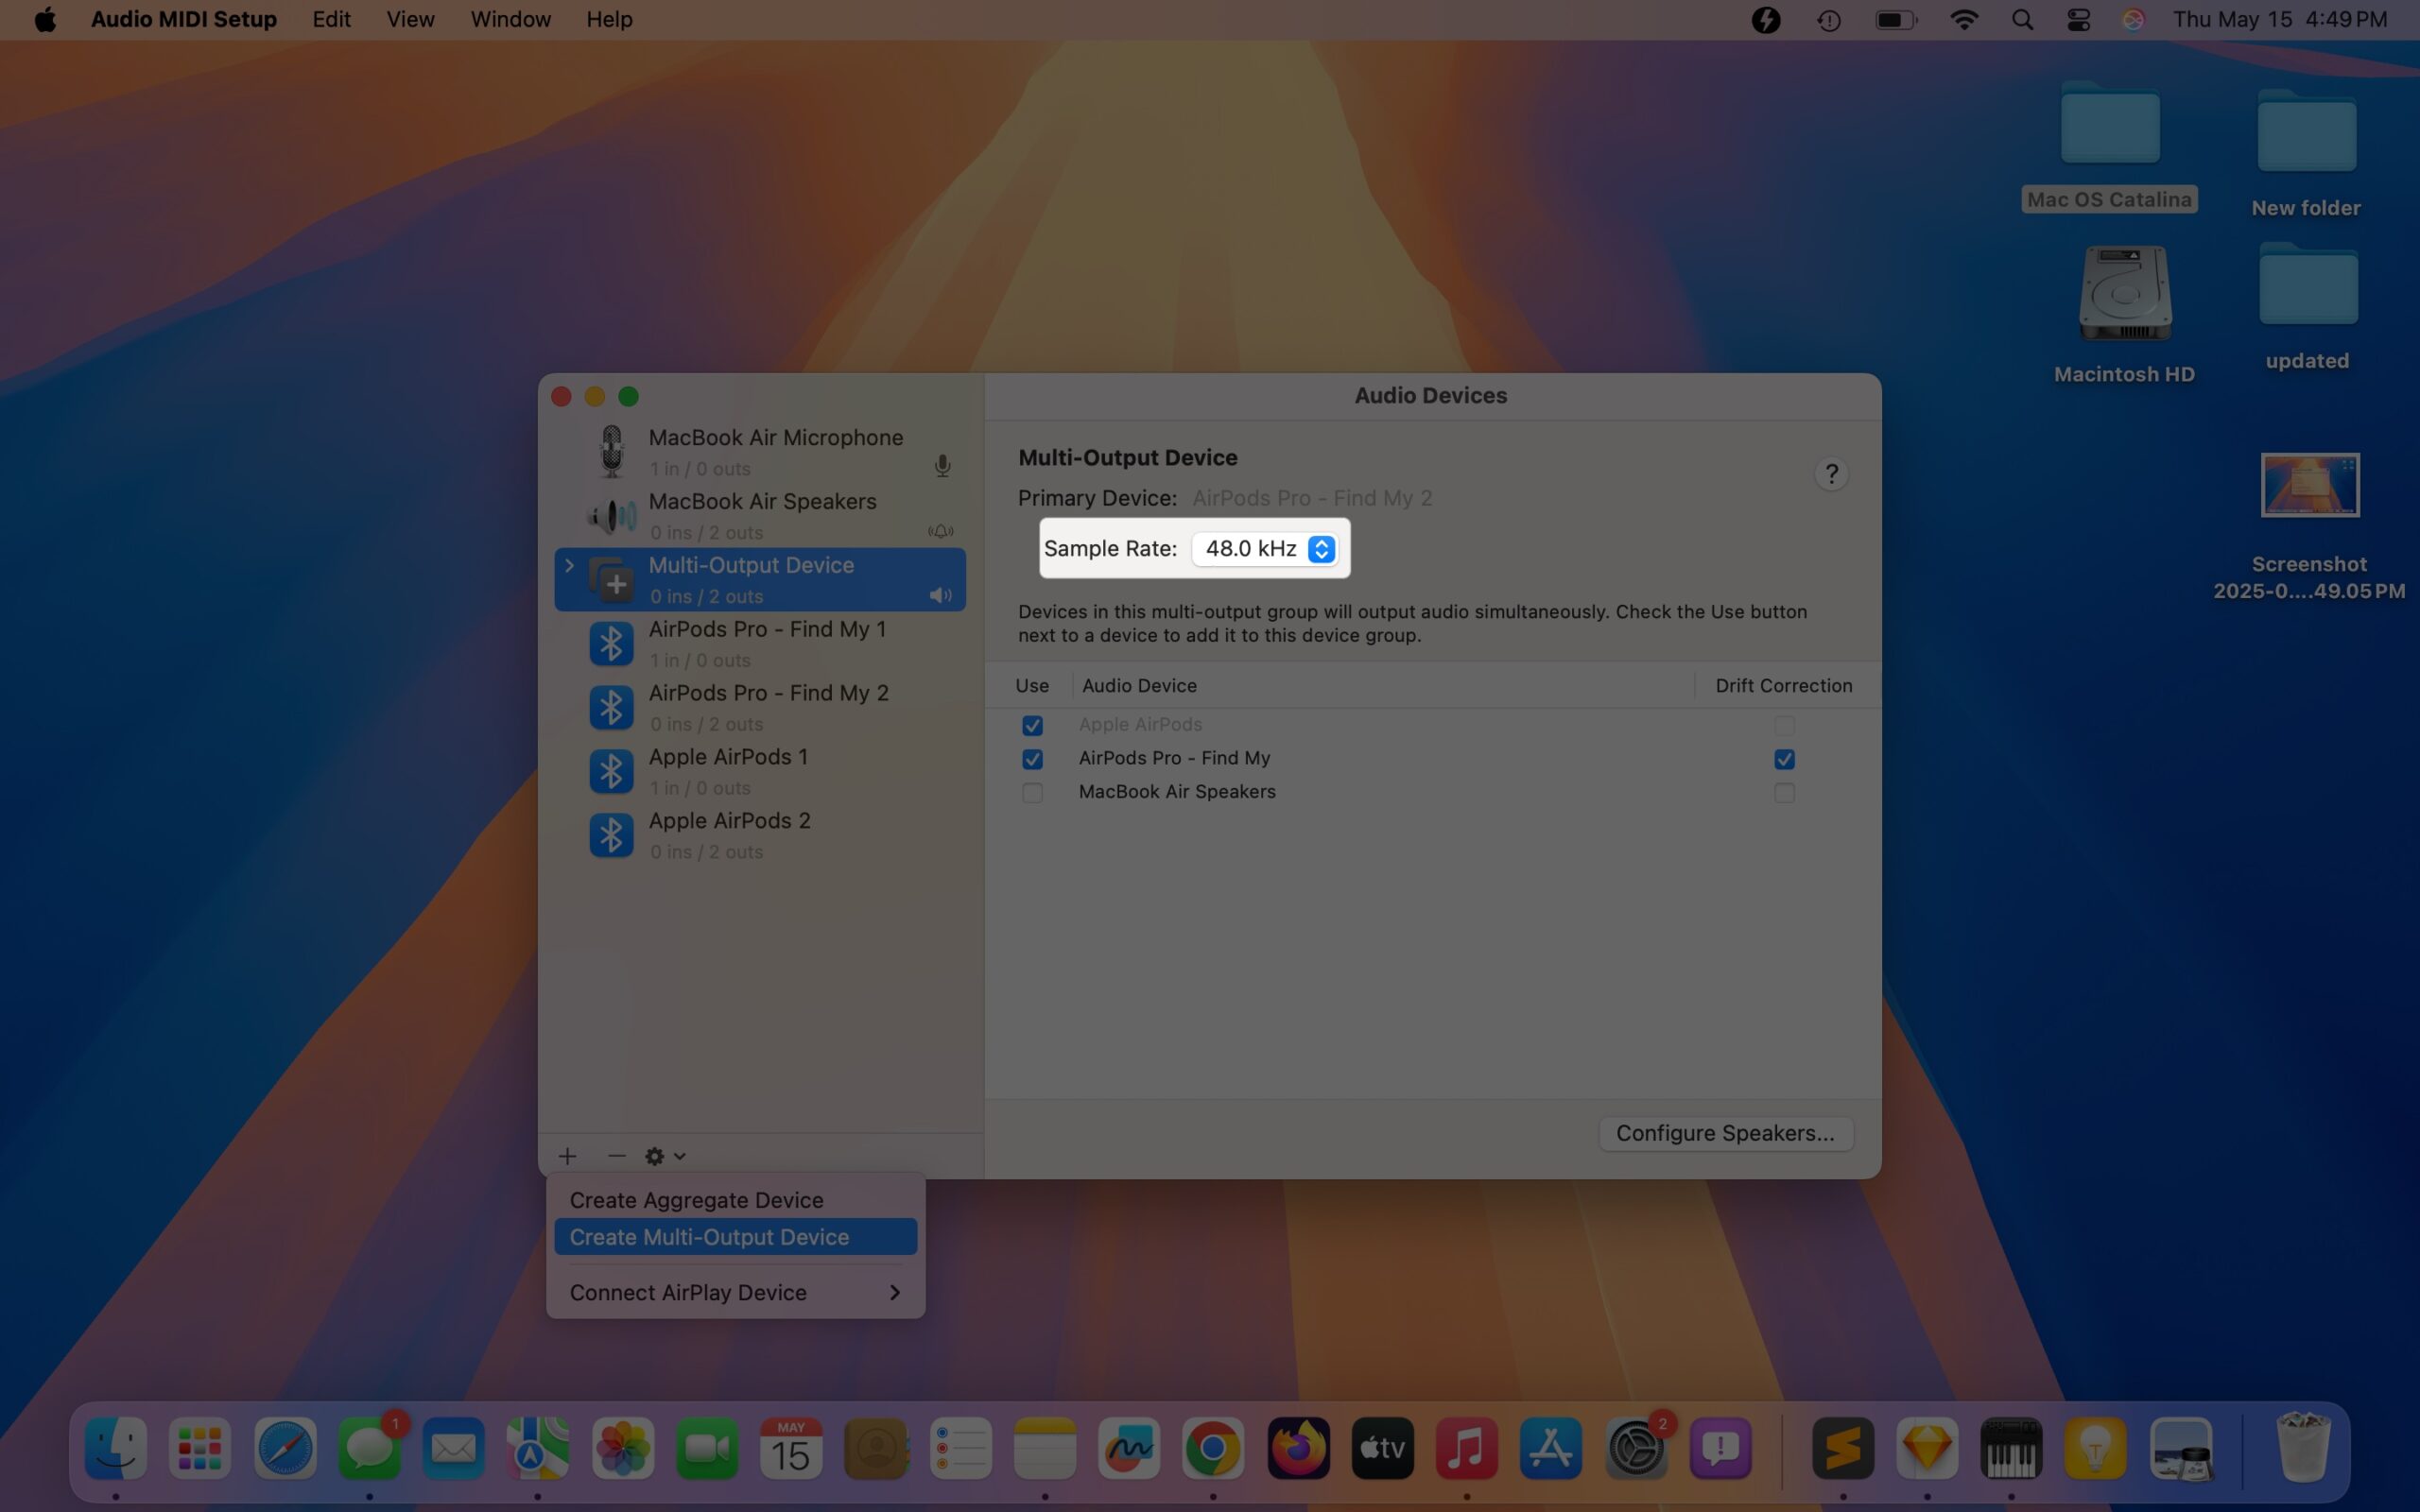Choose Create Aggregate Device from the menu
Image resolution: width=2420 pixels, height=1512 pixels.
pyautogui.click(x=697, y=1199)
